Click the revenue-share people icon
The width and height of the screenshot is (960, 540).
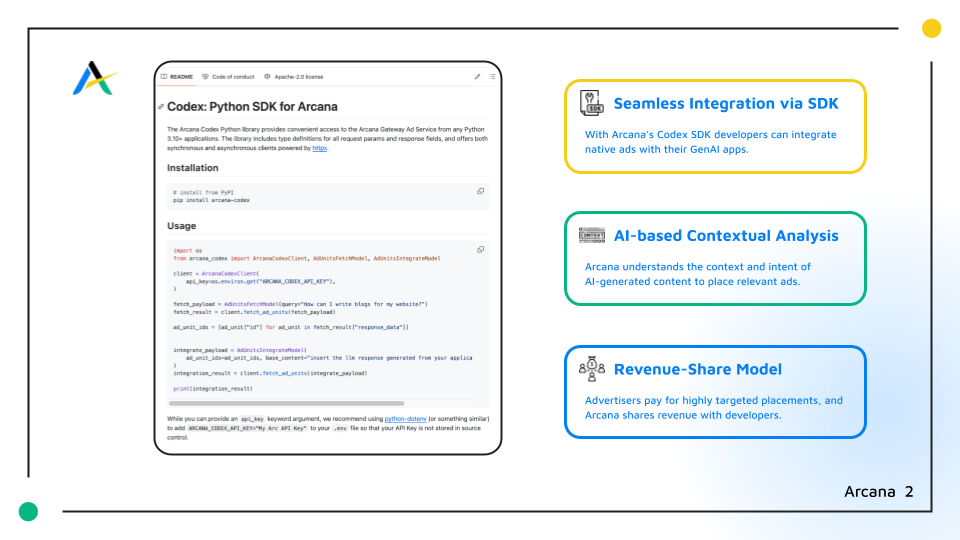click(x=591, y=369)
